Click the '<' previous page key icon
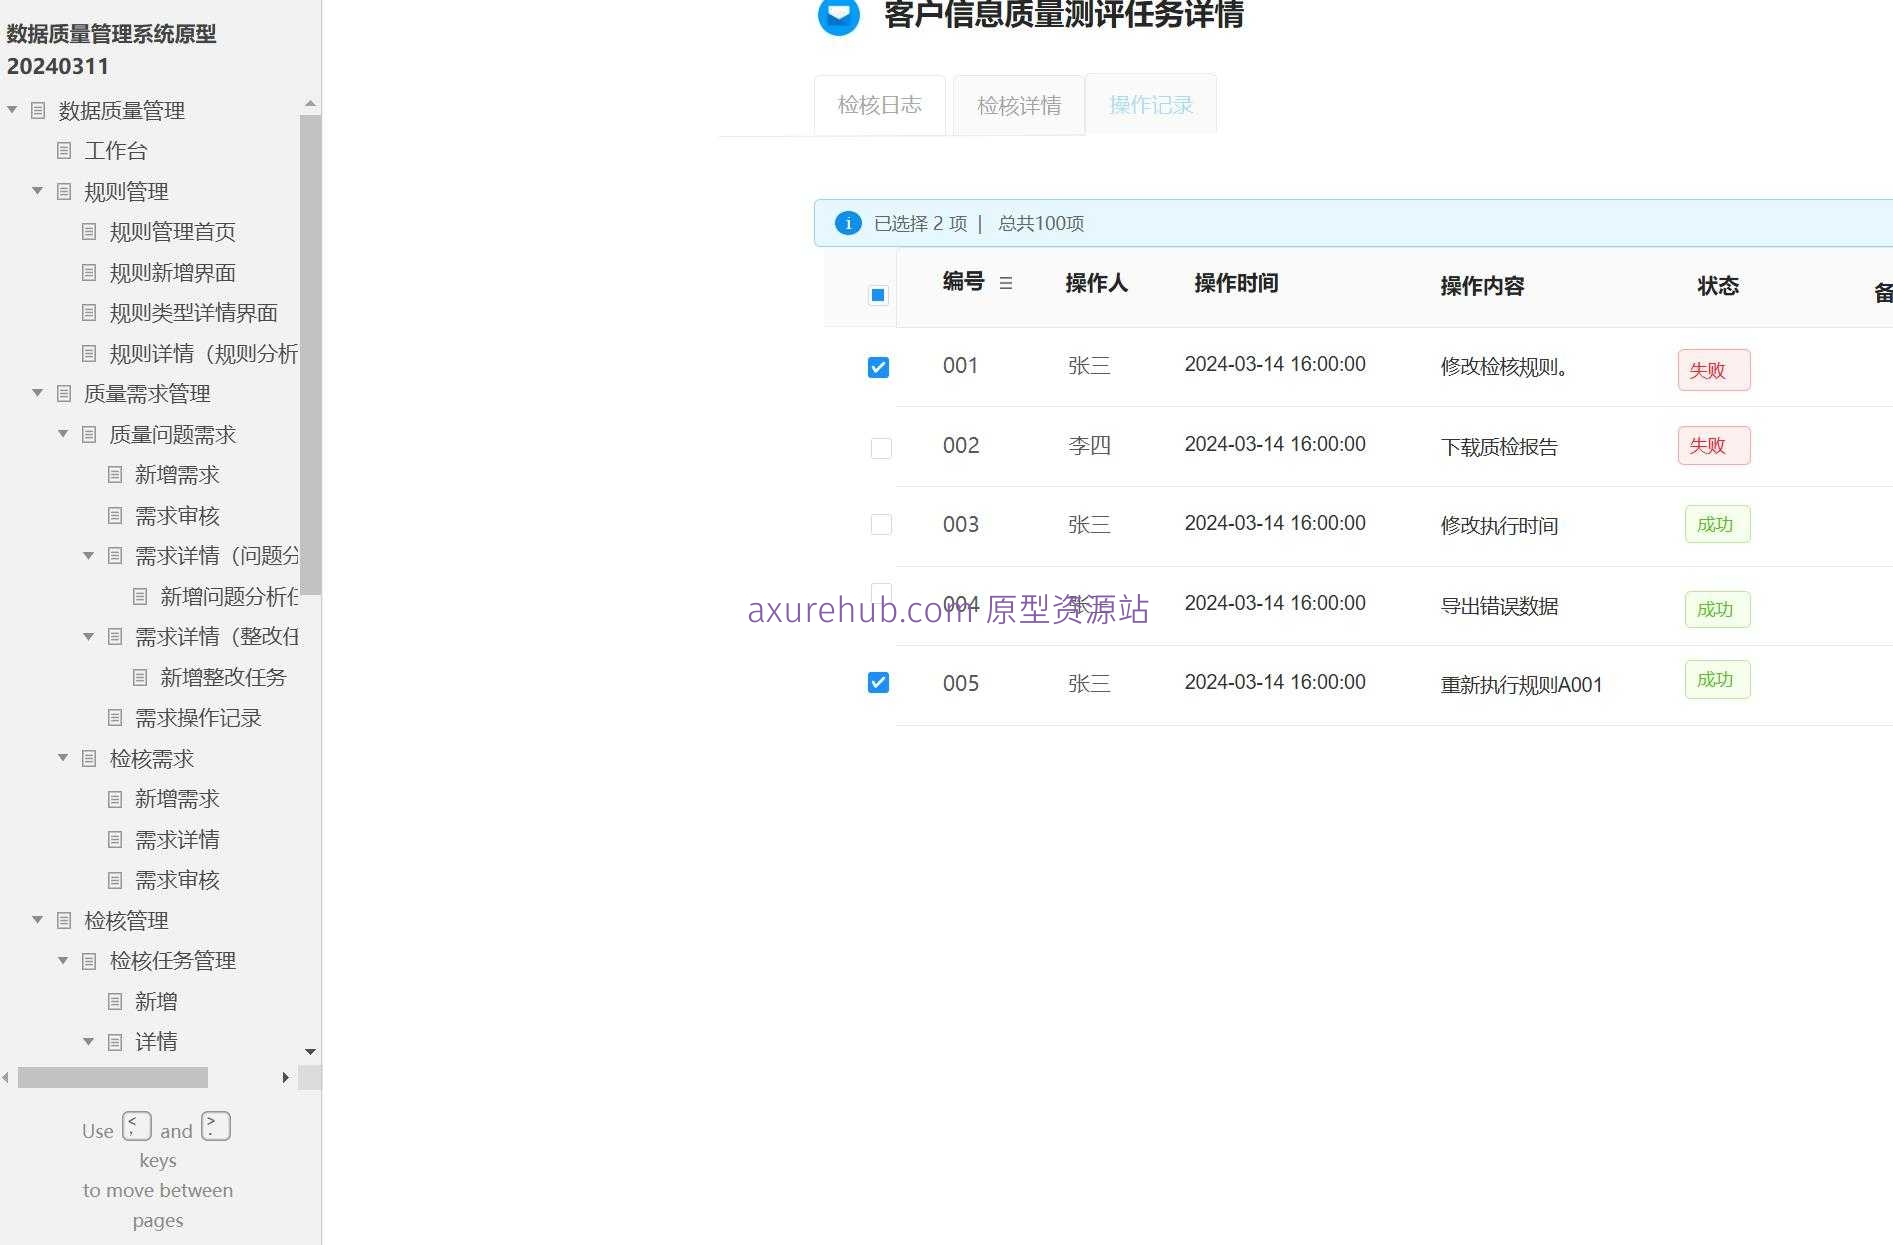The height and width of the screenshot is (1245, 1893). click(136, 1126)
